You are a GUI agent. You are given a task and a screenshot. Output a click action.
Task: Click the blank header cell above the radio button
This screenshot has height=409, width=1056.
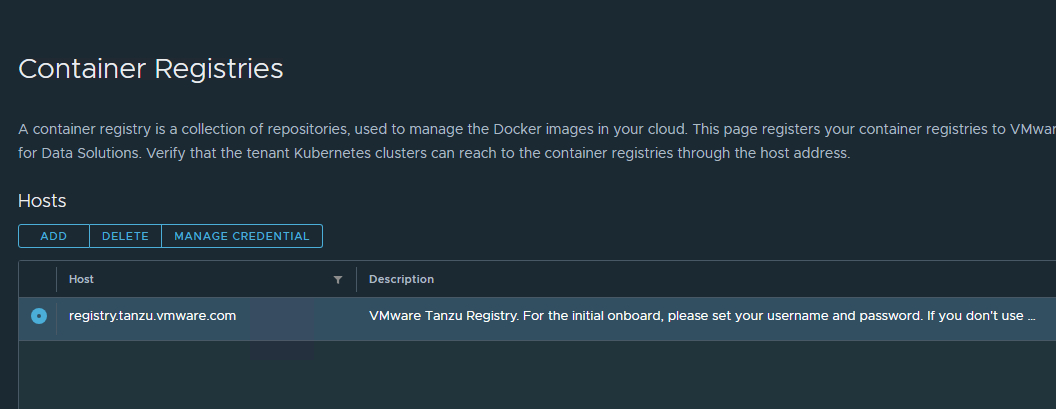coord(38,280)
